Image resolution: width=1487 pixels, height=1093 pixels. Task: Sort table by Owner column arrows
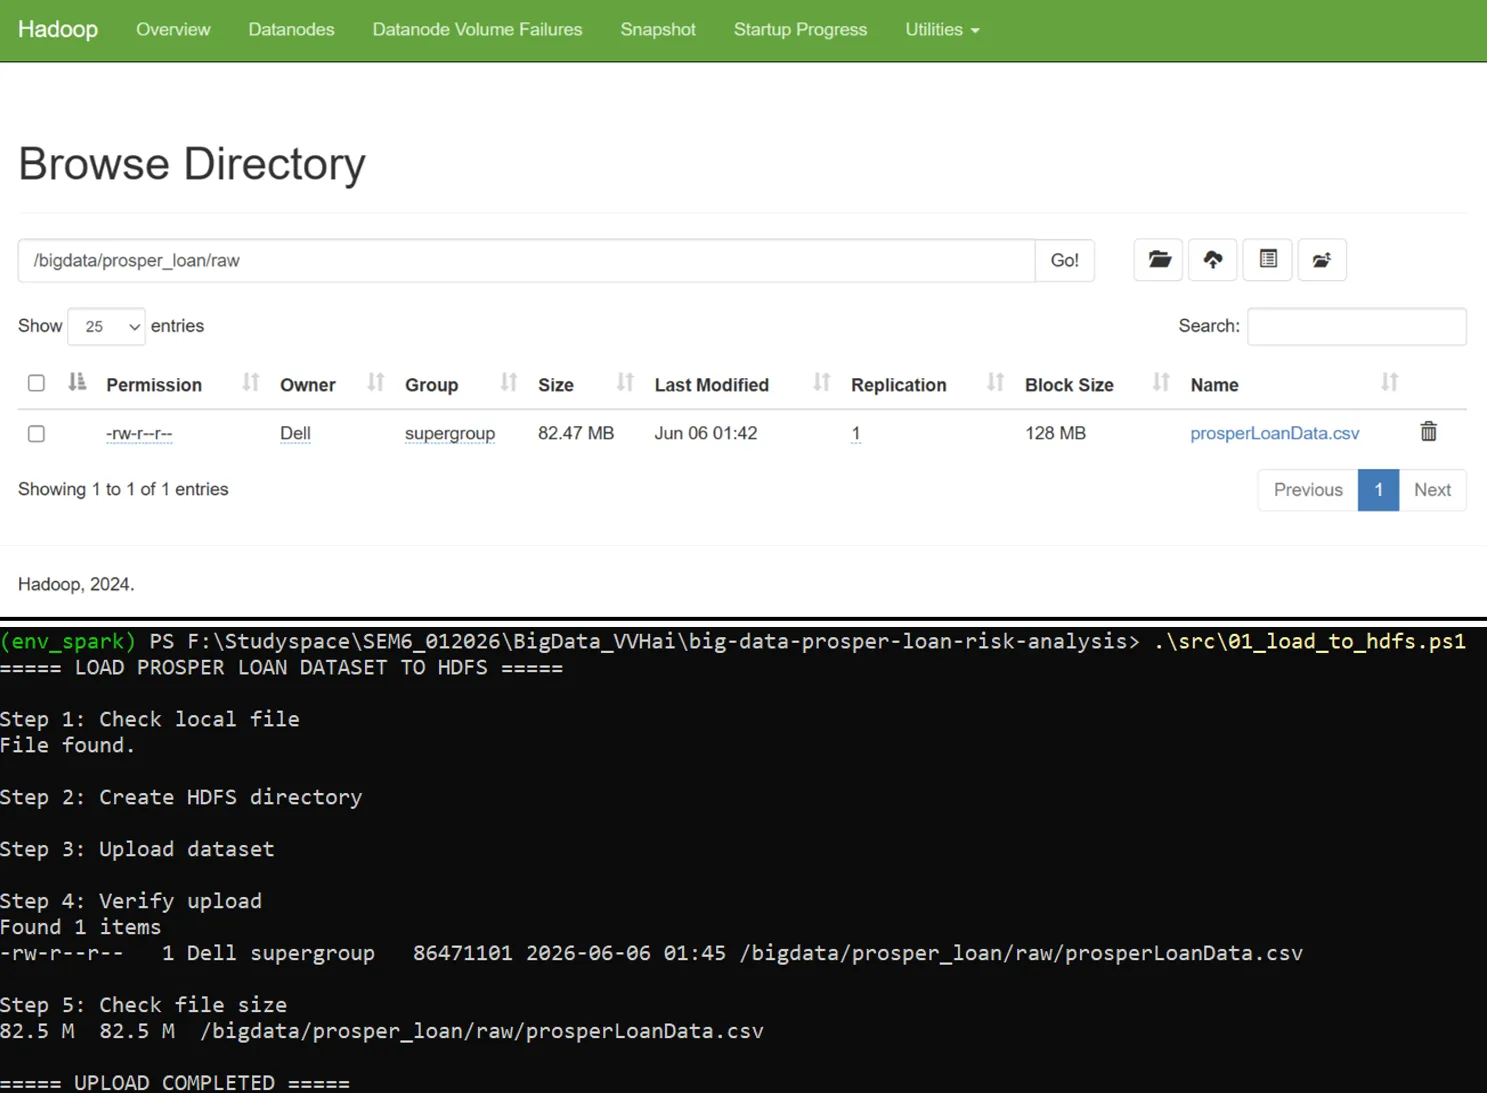[376, 382]
